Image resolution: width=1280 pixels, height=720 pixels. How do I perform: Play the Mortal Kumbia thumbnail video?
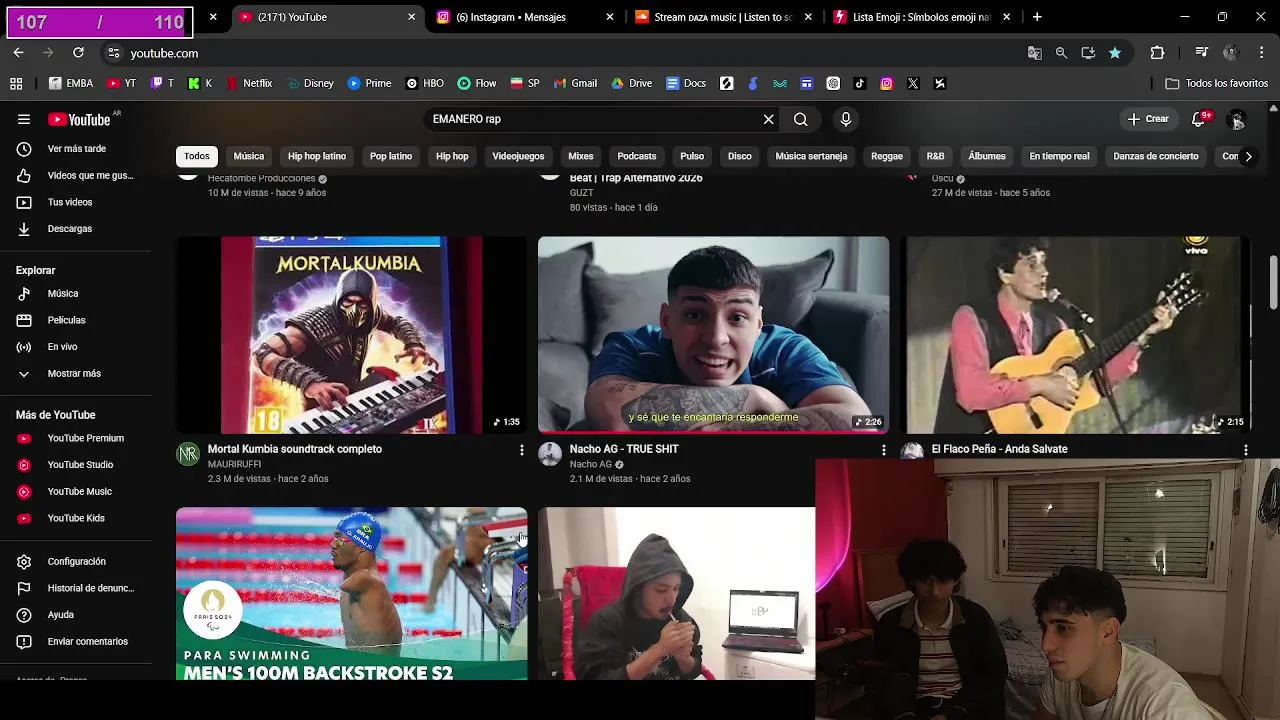pos(351,335)
